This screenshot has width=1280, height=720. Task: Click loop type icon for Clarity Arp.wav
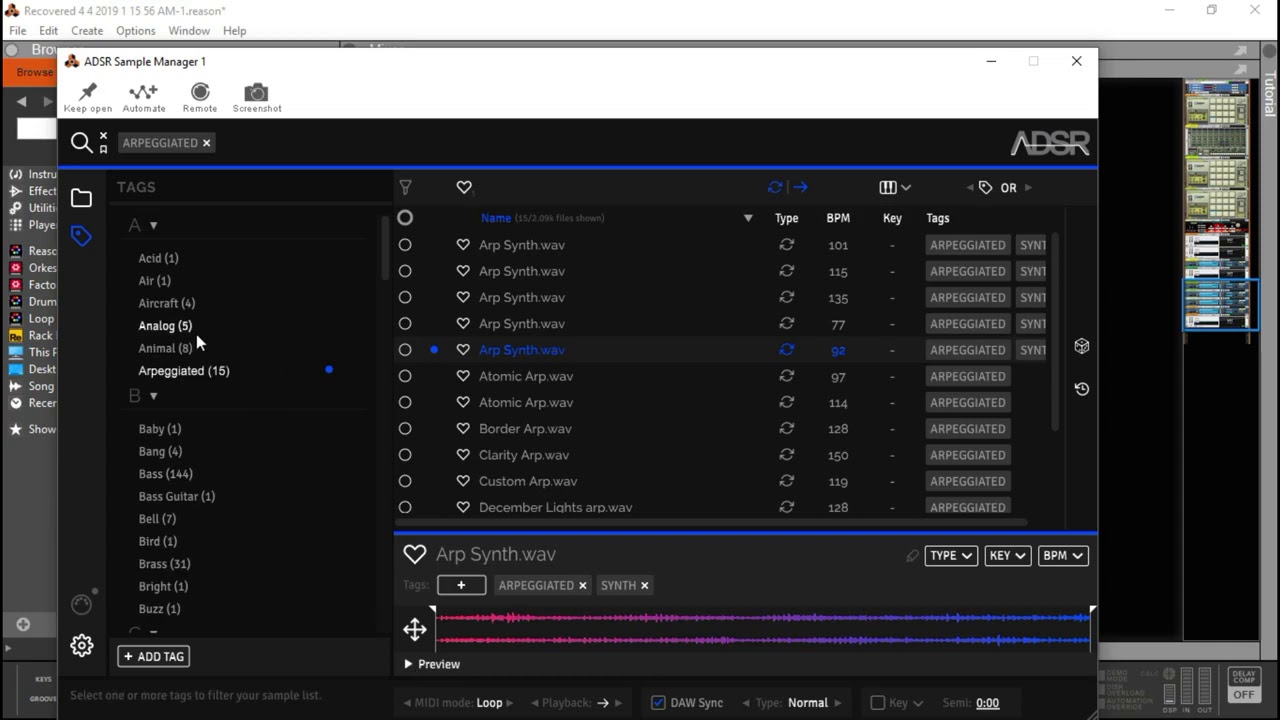787,455
